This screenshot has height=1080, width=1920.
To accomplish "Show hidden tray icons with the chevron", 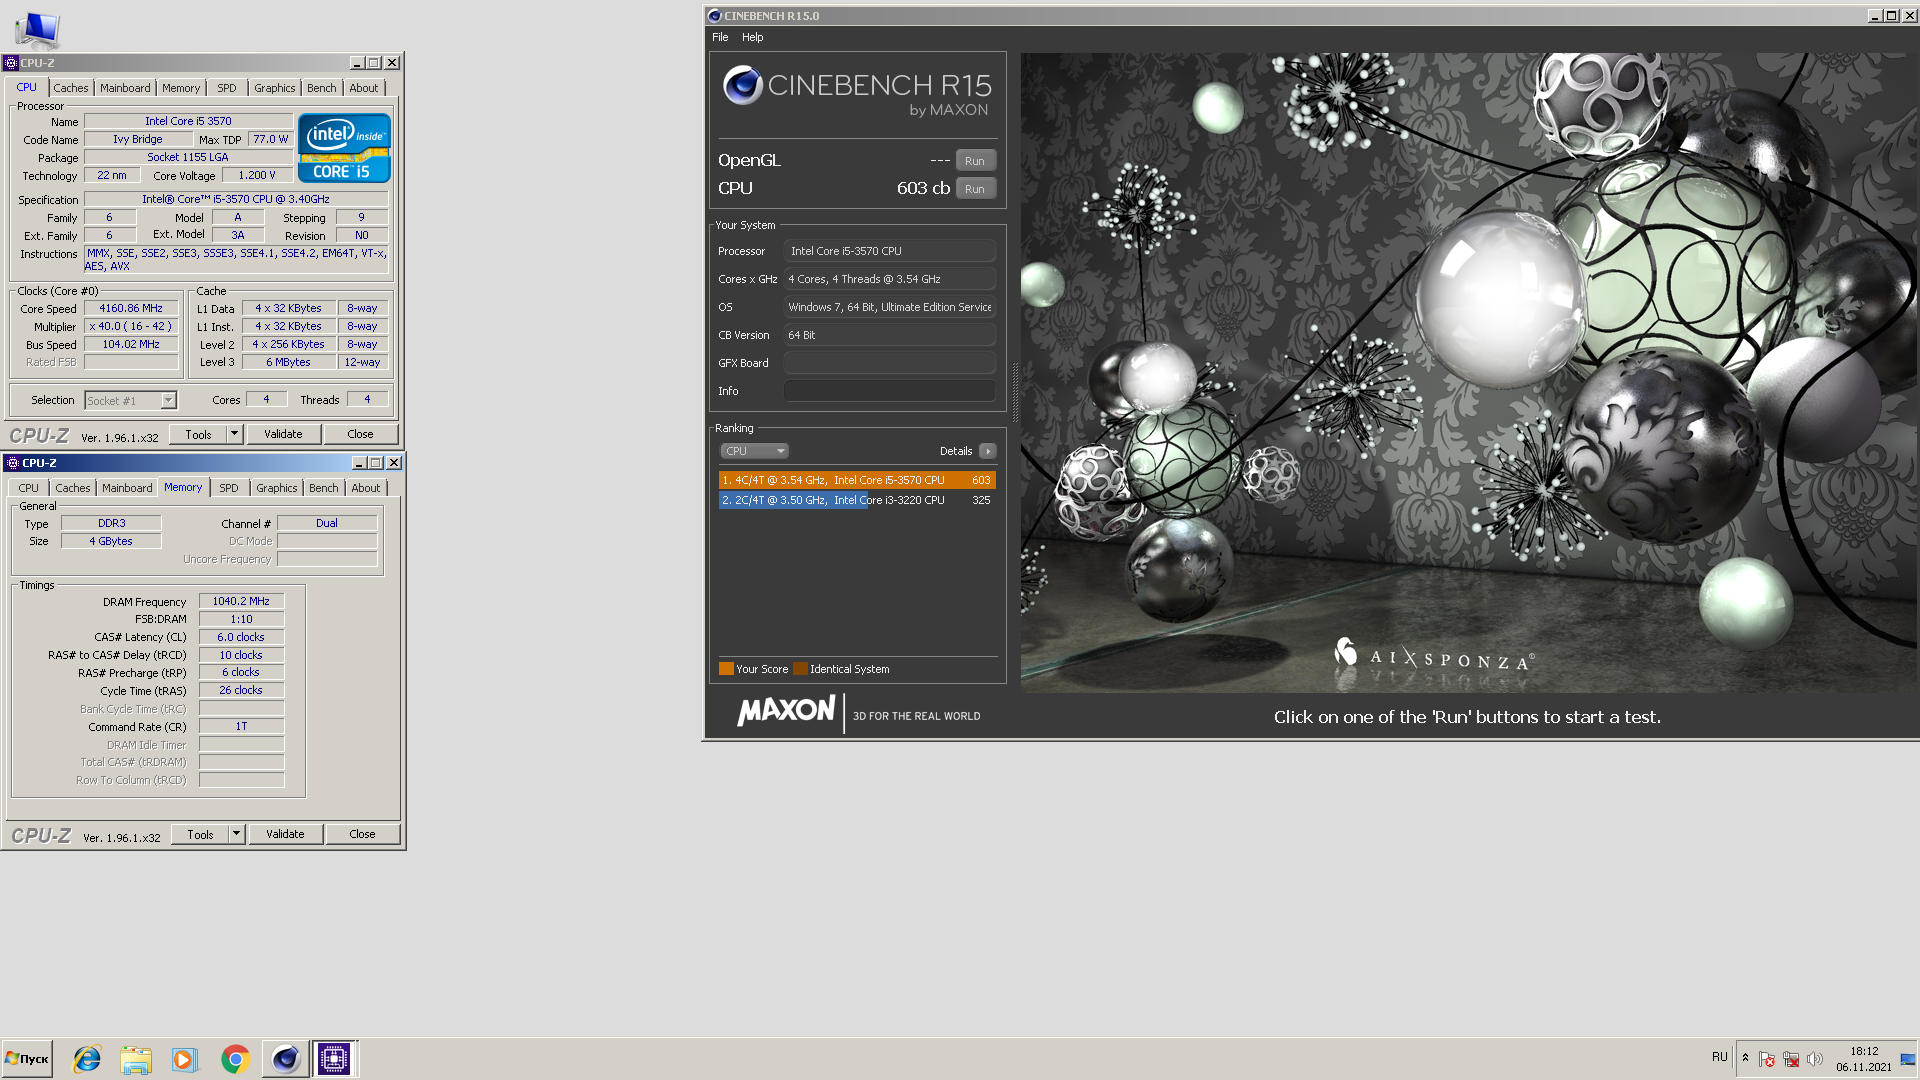I will point(1745,1058).
